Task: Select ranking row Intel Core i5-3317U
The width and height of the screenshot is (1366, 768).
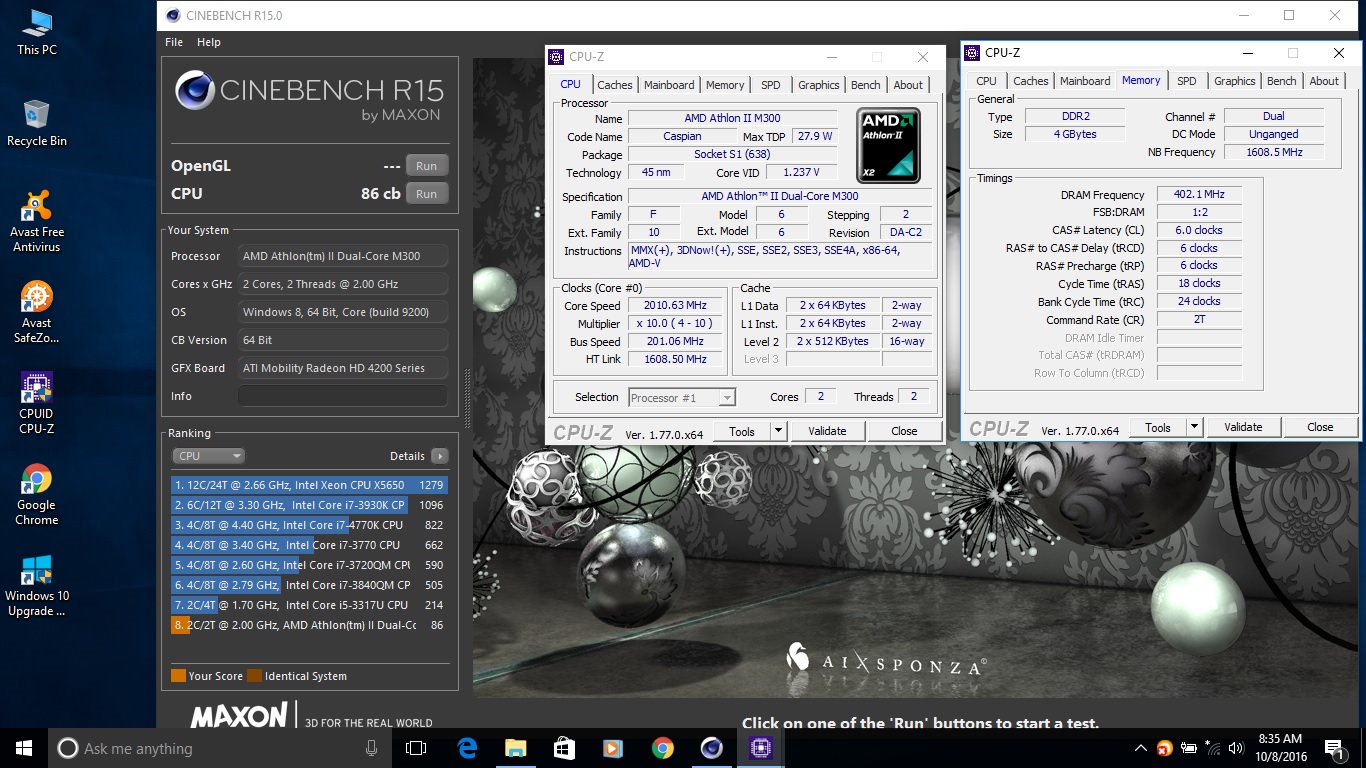Action: 308,605
